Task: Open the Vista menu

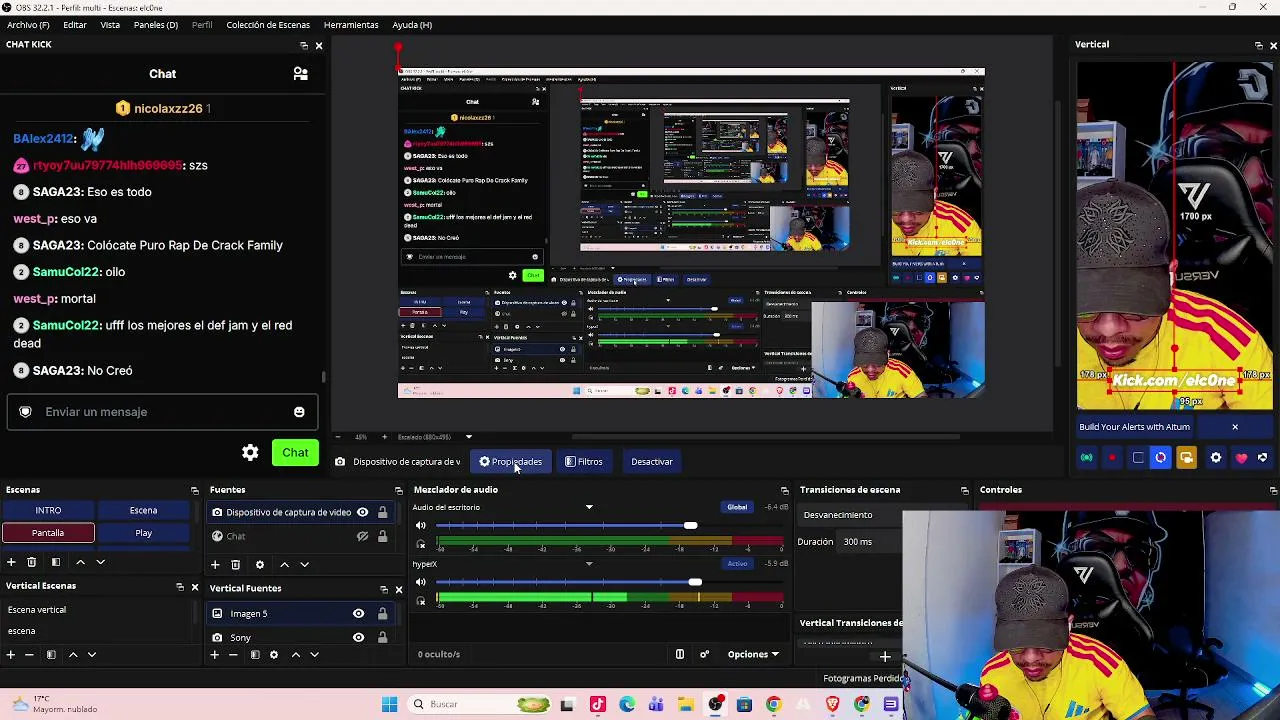Action: coord(110,25)
